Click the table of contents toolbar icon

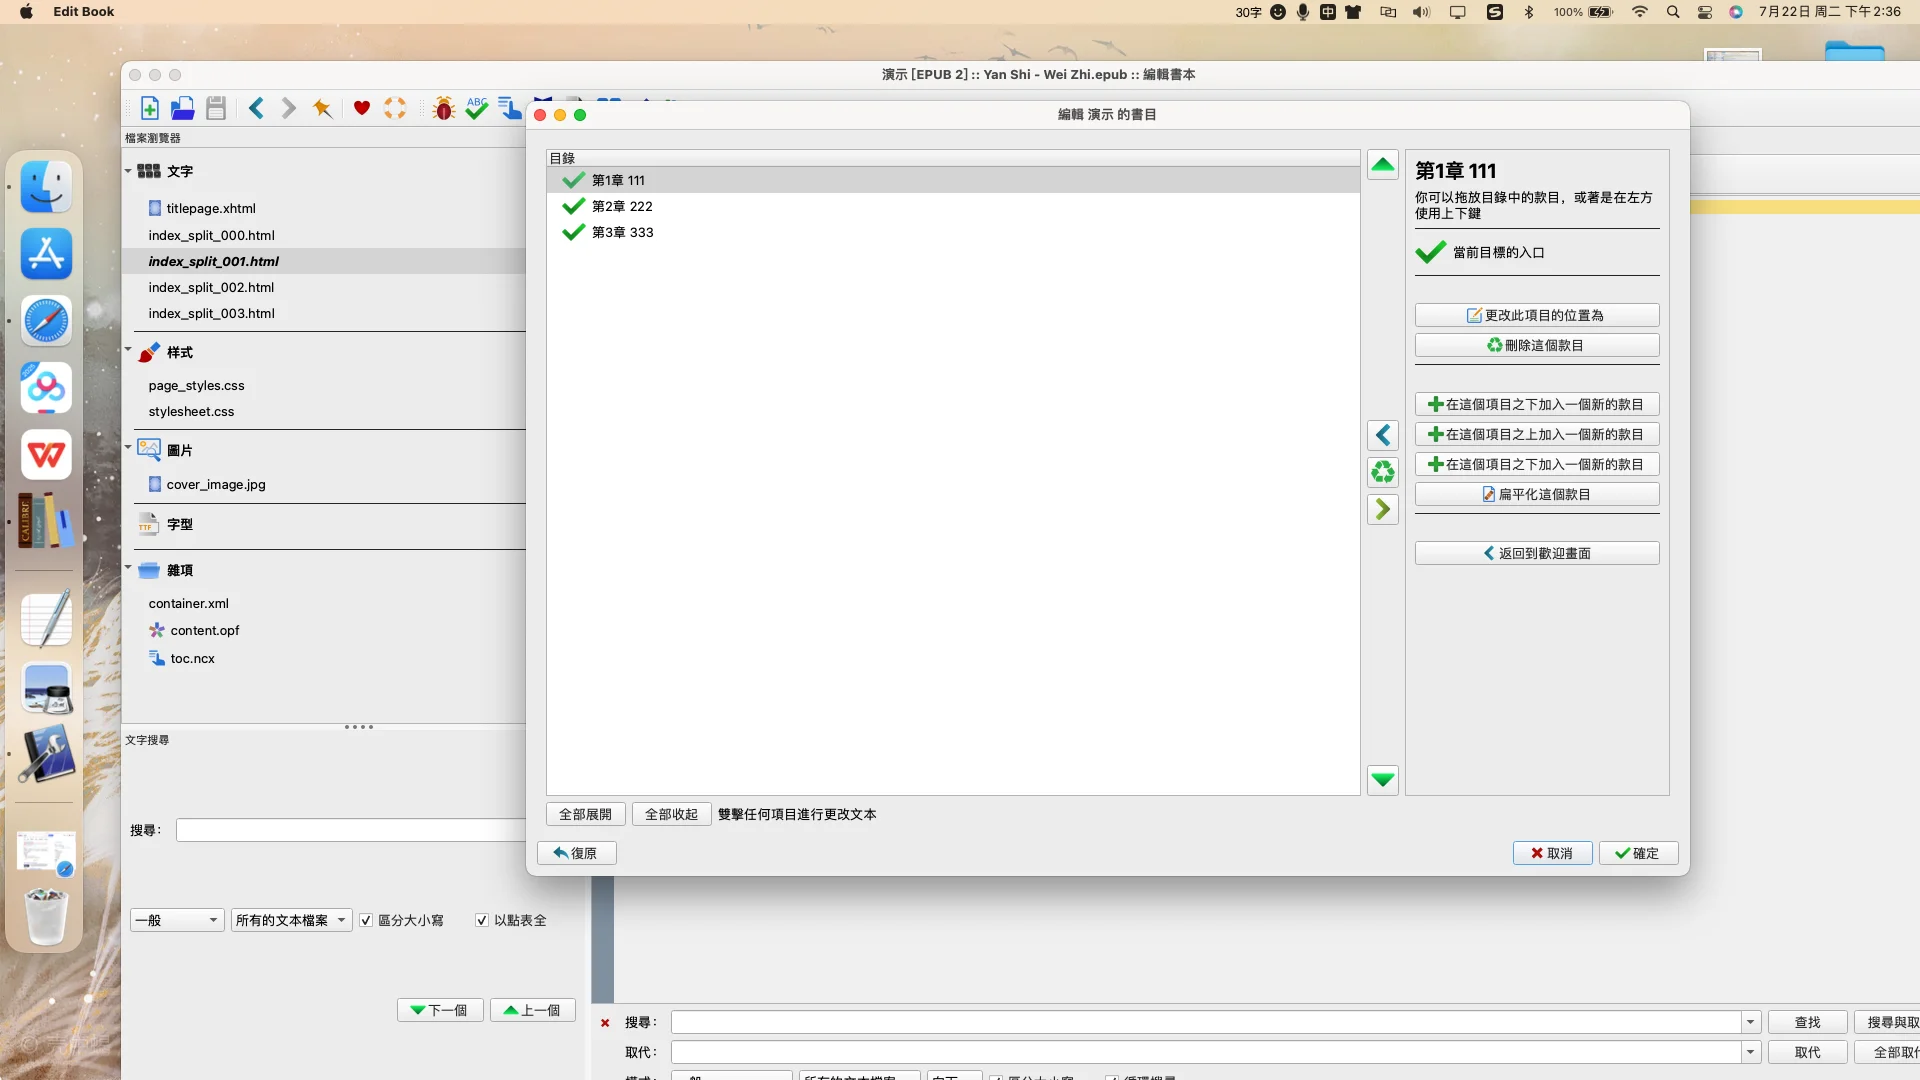pyautogui.click(x=510, y=108)
